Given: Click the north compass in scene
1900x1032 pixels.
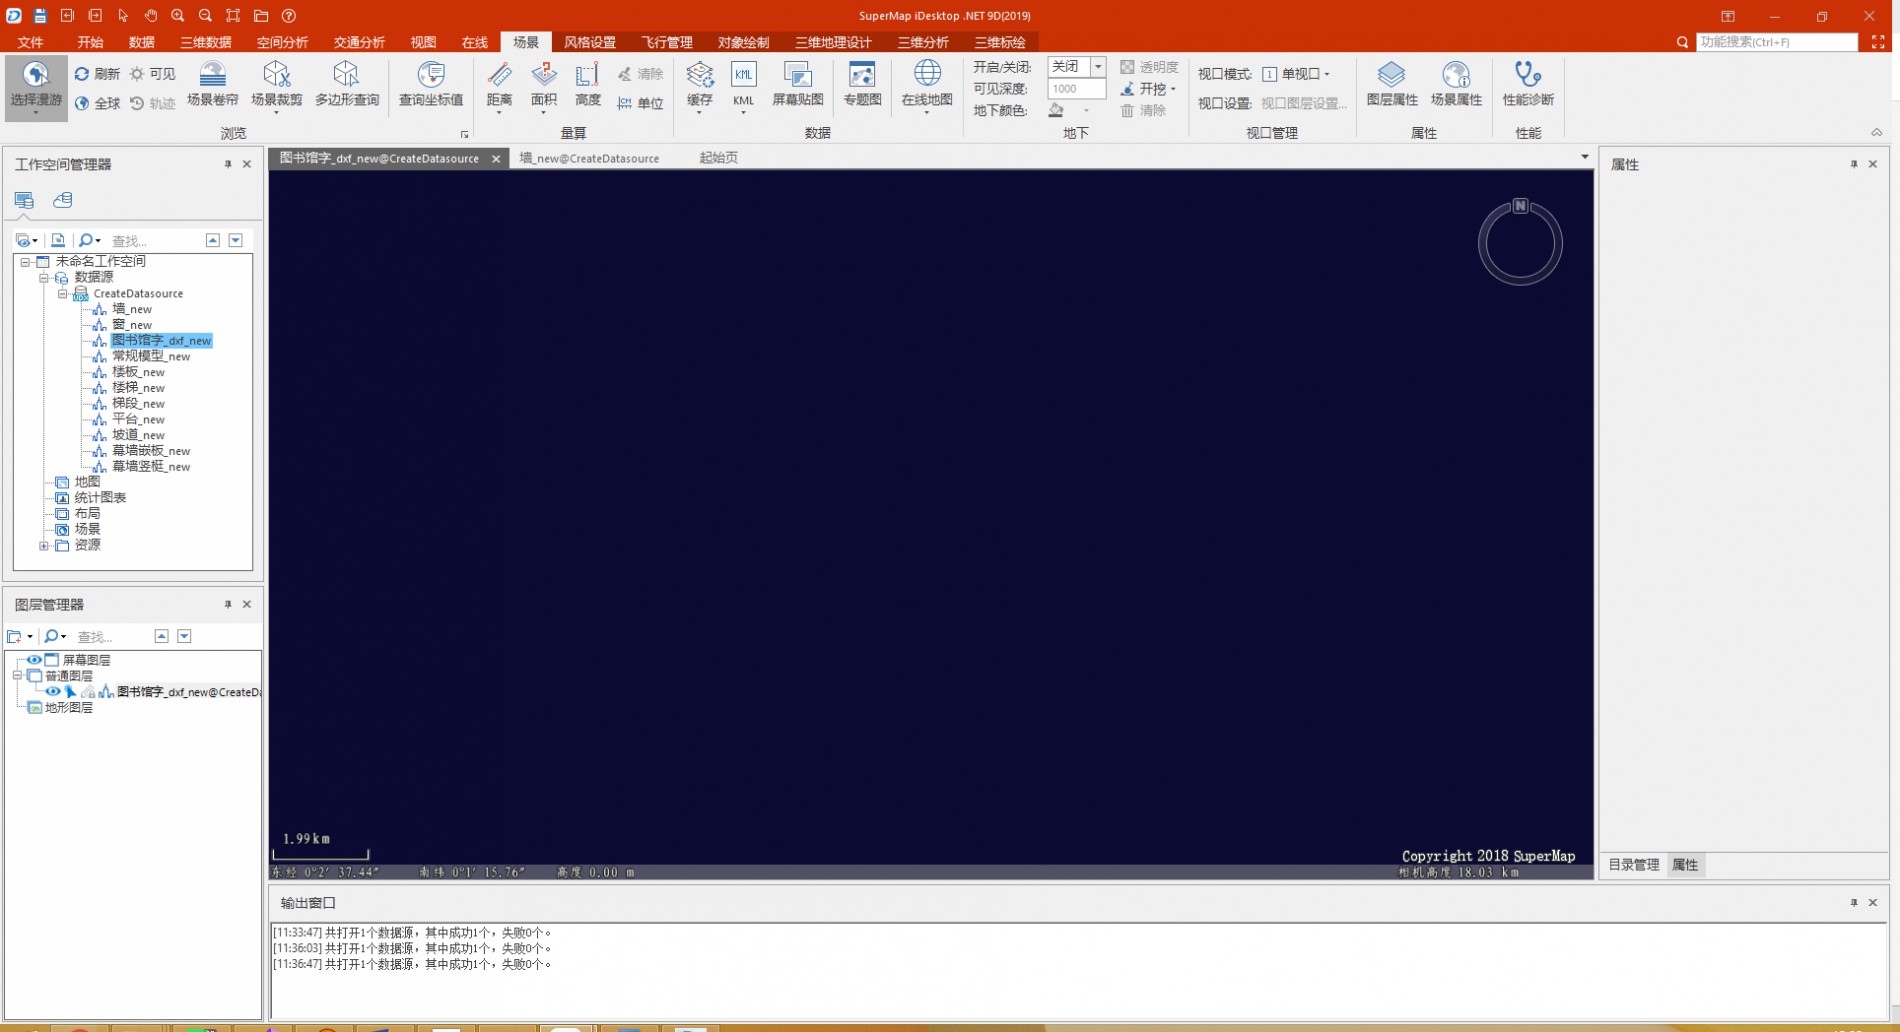Looking at the screenshot, I should pyautogui.click(x=1519, y=242).
